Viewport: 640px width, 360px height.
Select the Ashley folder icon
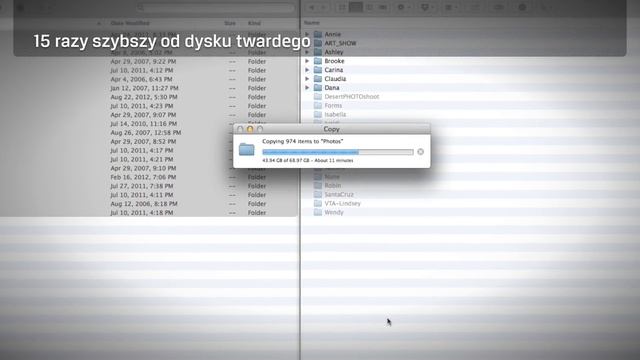[x=318, y=52]
